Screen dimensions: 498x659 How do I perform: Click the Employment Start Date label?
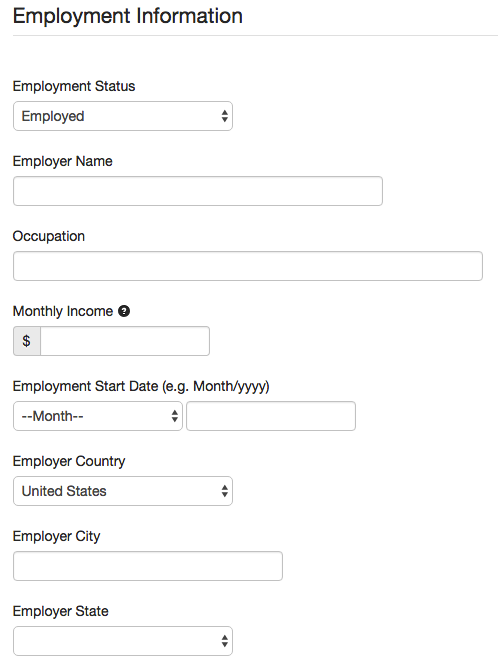[141, 386]
